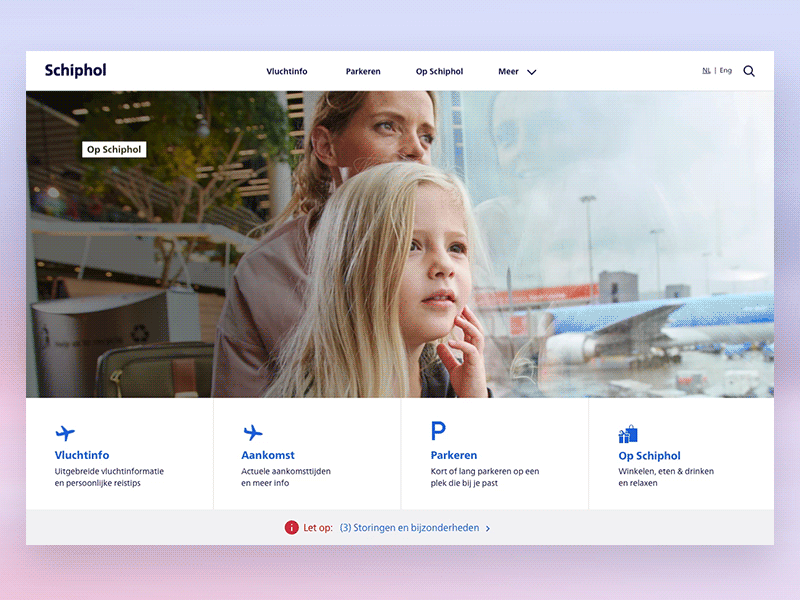Click the Parkeren P icon
This screenshot has width=800, height=600.
tap(438, 431)
